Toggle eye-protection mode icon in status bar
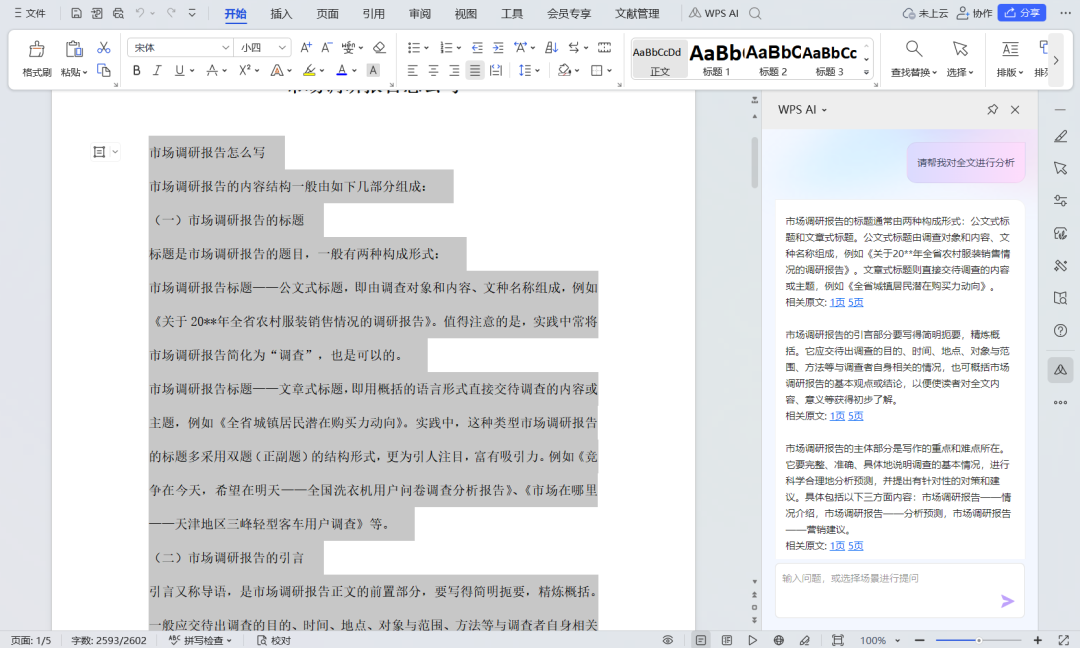Screen dimensions: 1080x648 coord(667,640)
